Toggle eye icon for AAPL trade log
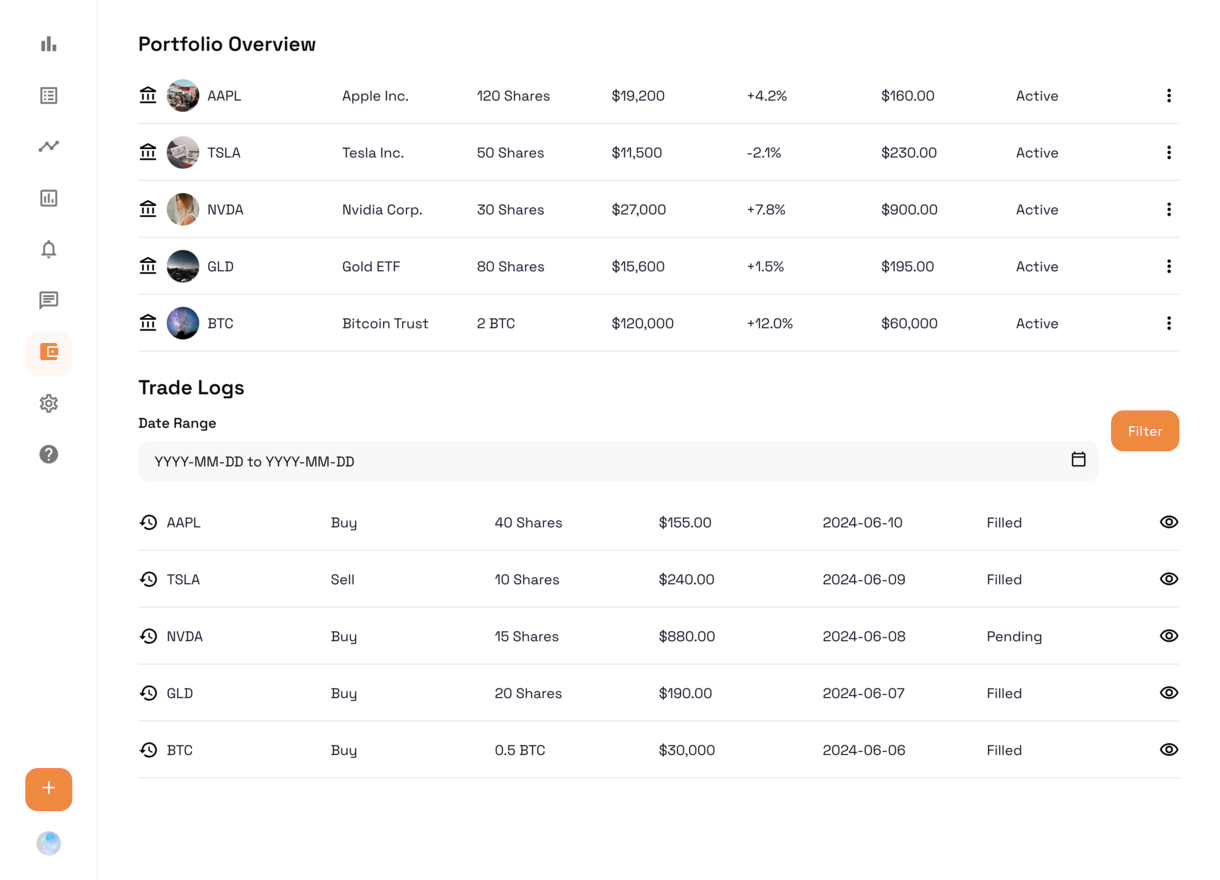This screenshot has height=880, width=1220. 1168,522
